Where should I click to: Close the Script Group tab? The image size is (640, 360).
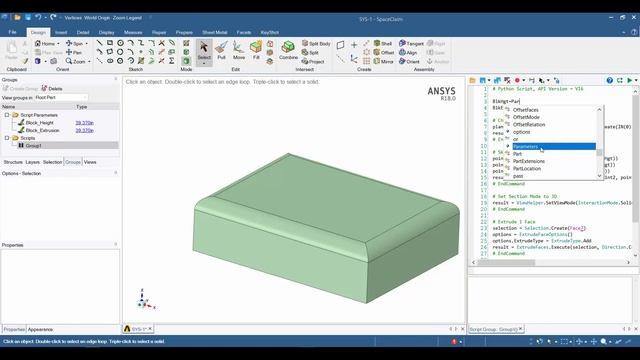(x=520, y=329)
